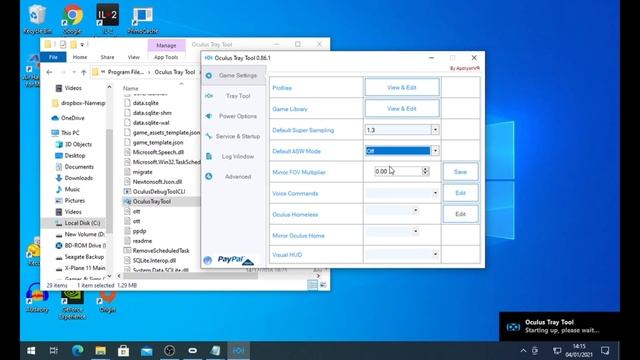This screenshot has height=360, width=640.
Task: Open App Tools tab in File Explorer
Action: 166,57
